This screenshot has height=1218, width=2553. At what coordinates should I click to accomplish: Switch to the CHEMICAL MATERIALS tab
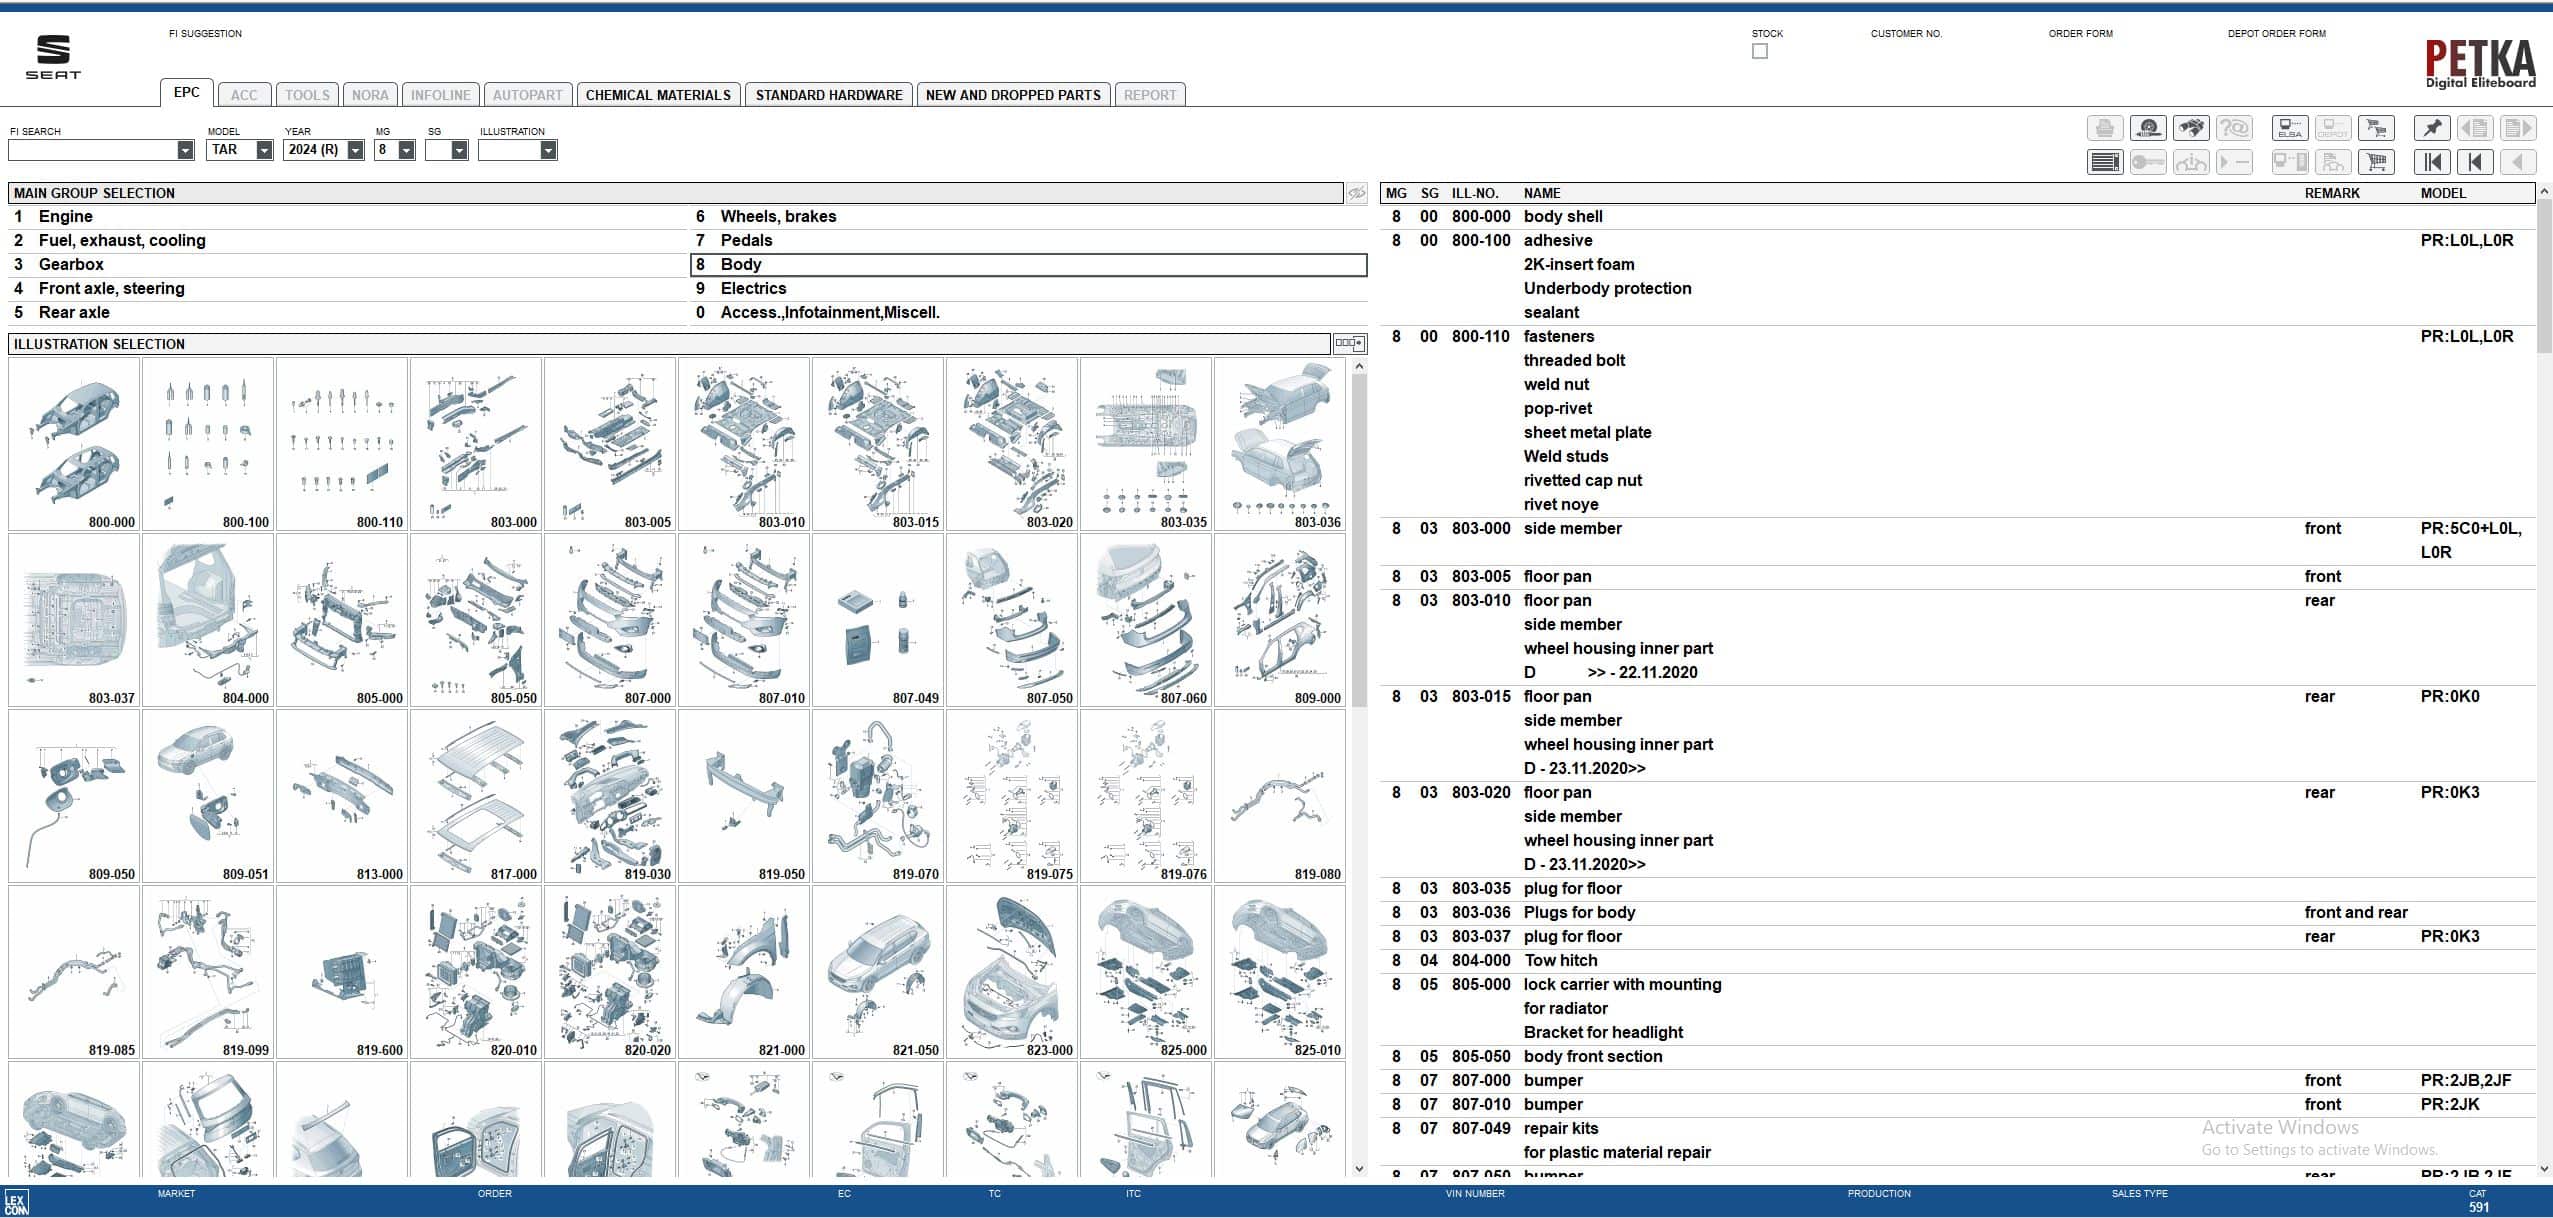pos(658,94)
